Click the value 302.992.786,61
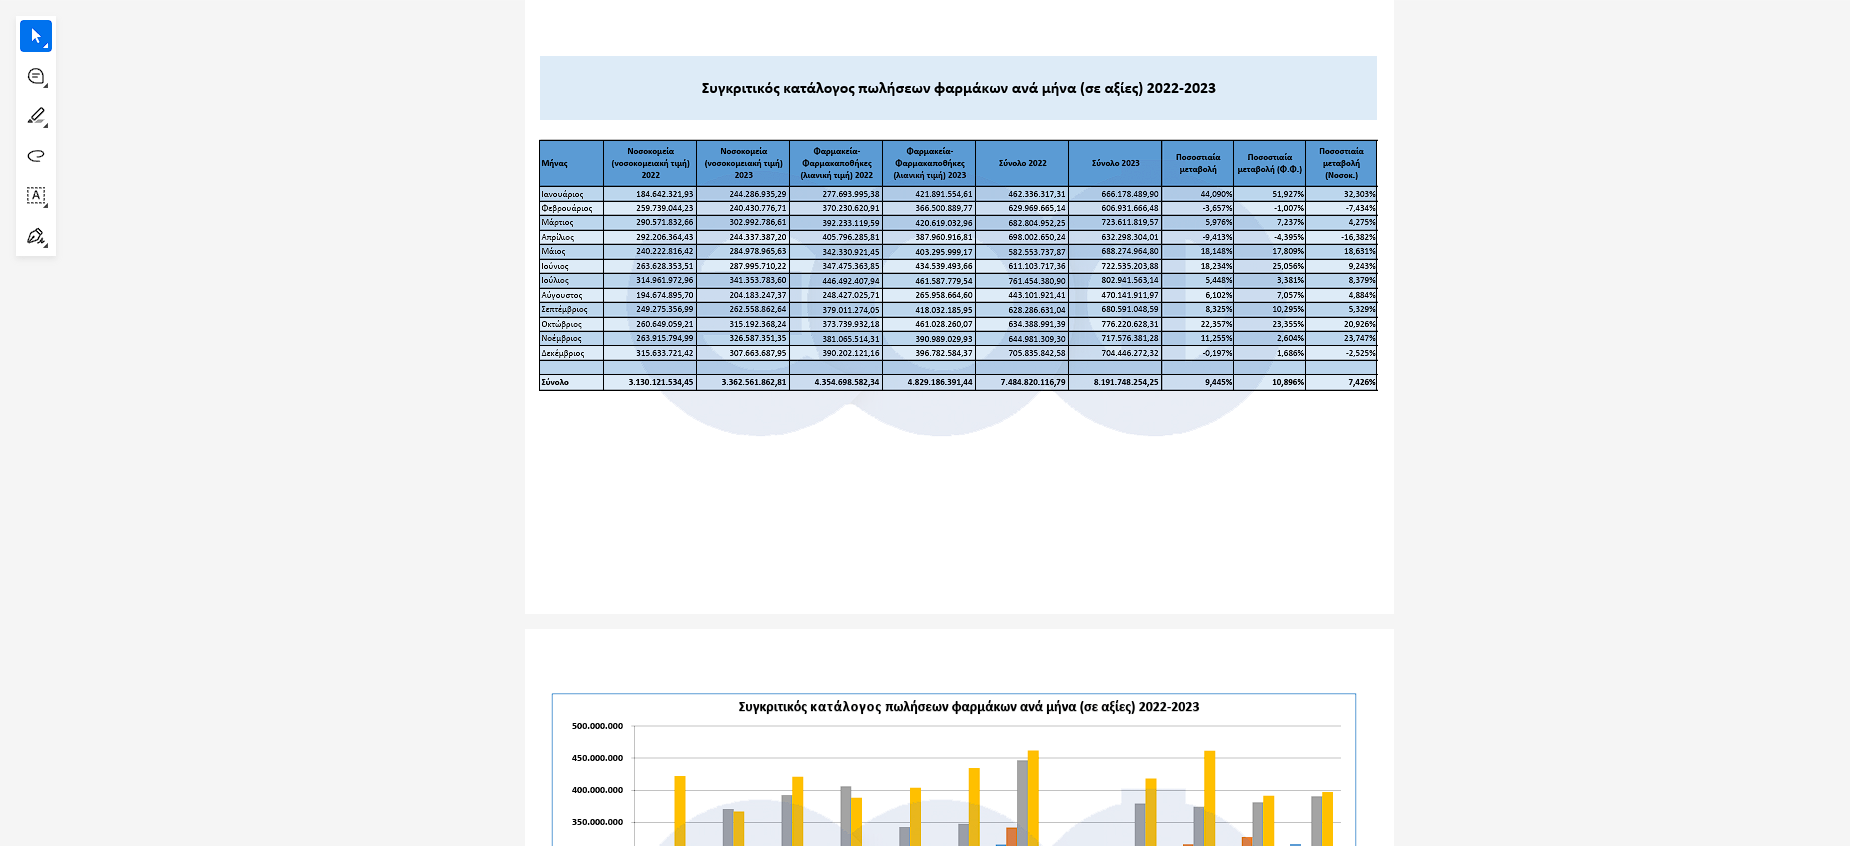 click(x=757, y=222)
